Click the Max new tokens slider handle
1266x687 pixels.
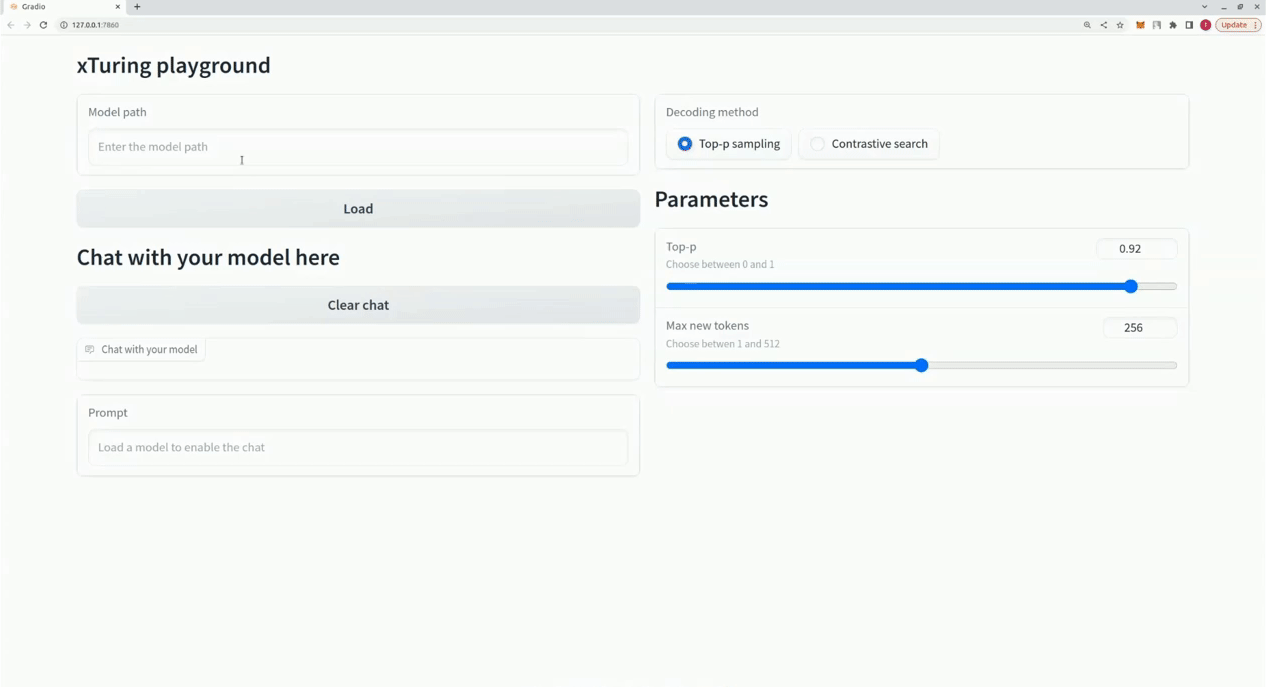coord(922,365)
